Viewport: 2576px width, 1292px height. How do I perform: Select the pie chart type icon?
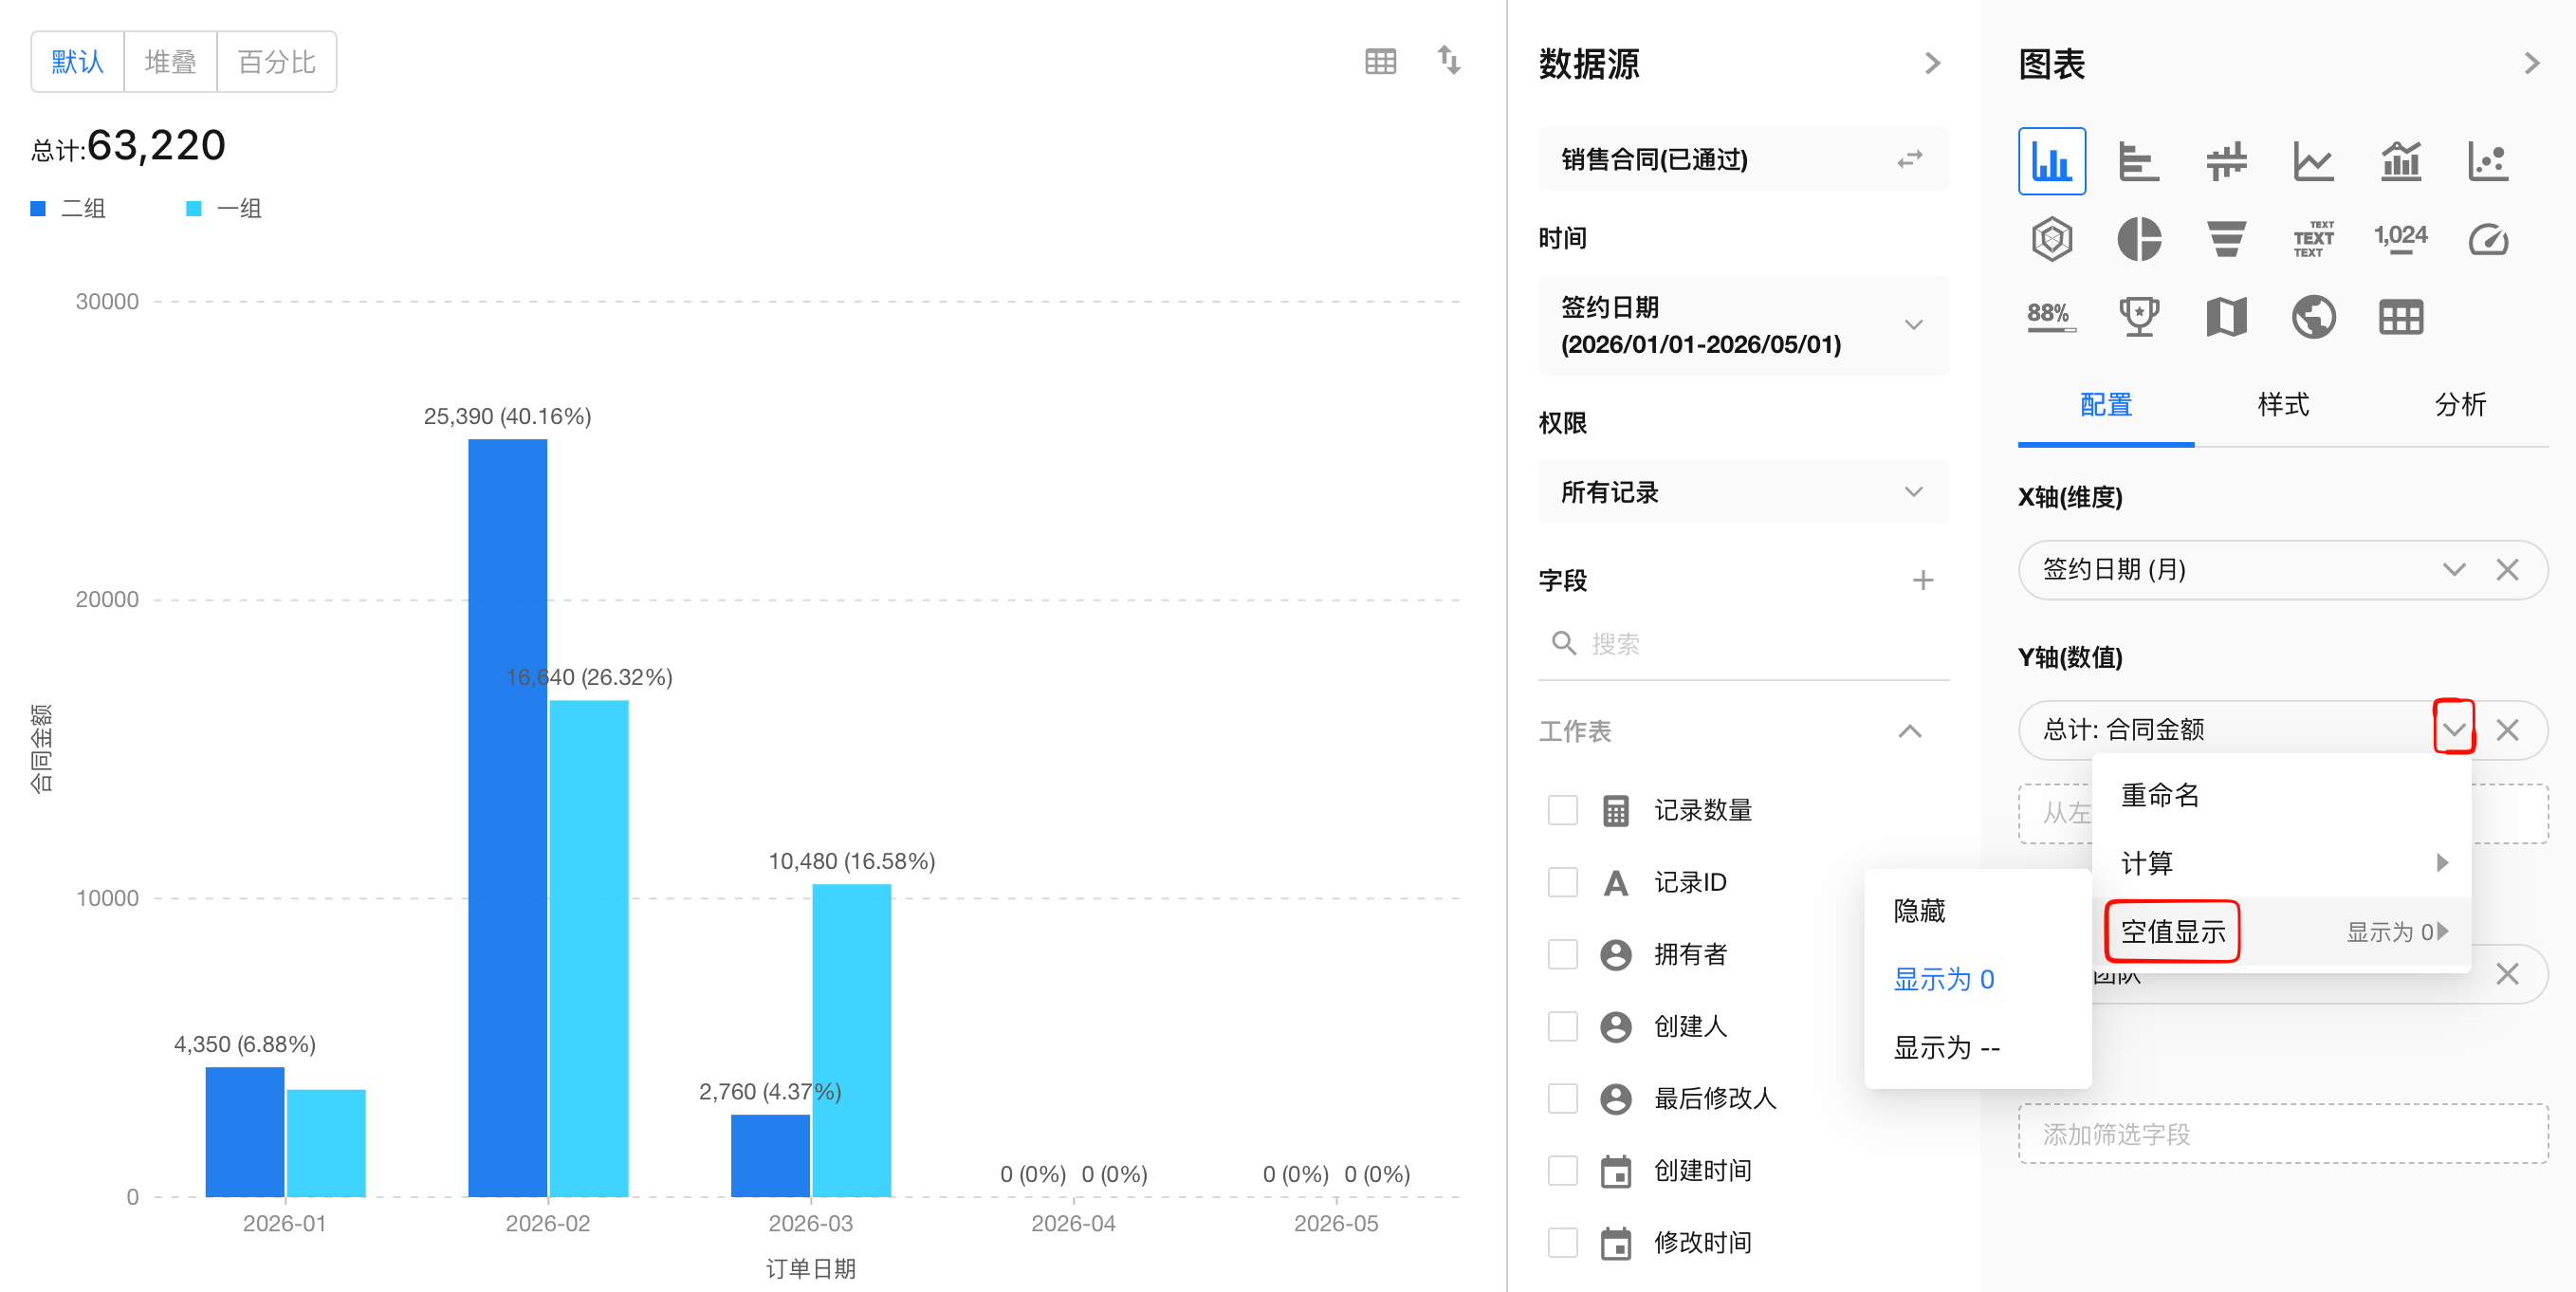coord(2139,239)
